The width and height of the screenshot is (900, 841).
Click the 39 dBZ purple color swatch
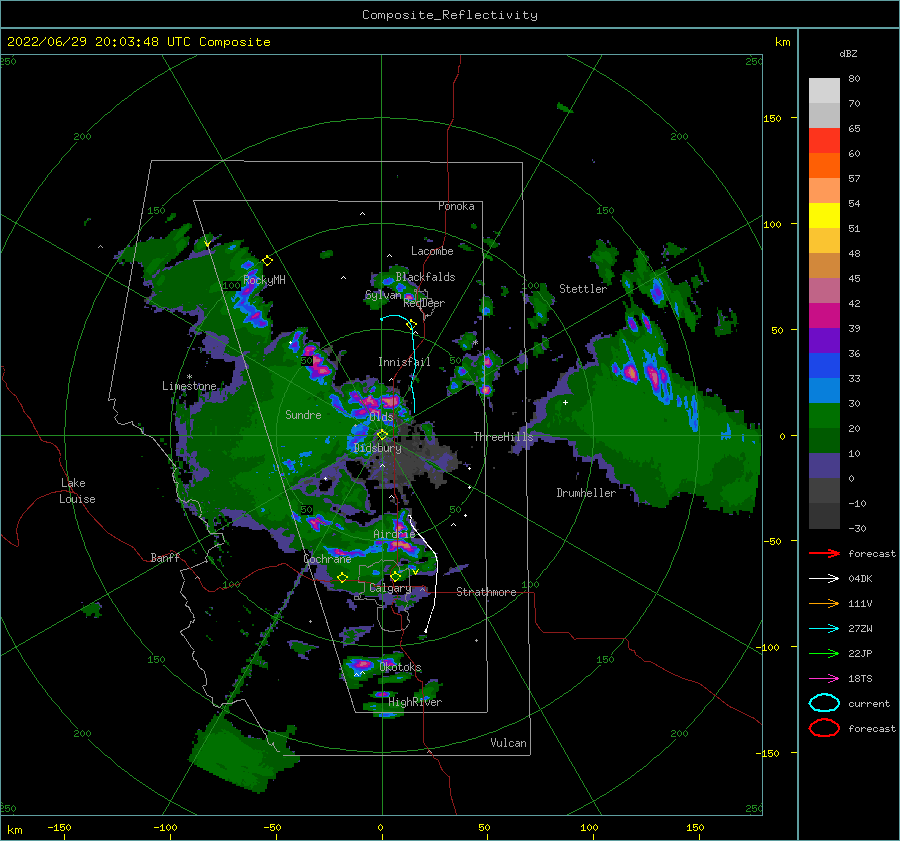pos(824,340)
